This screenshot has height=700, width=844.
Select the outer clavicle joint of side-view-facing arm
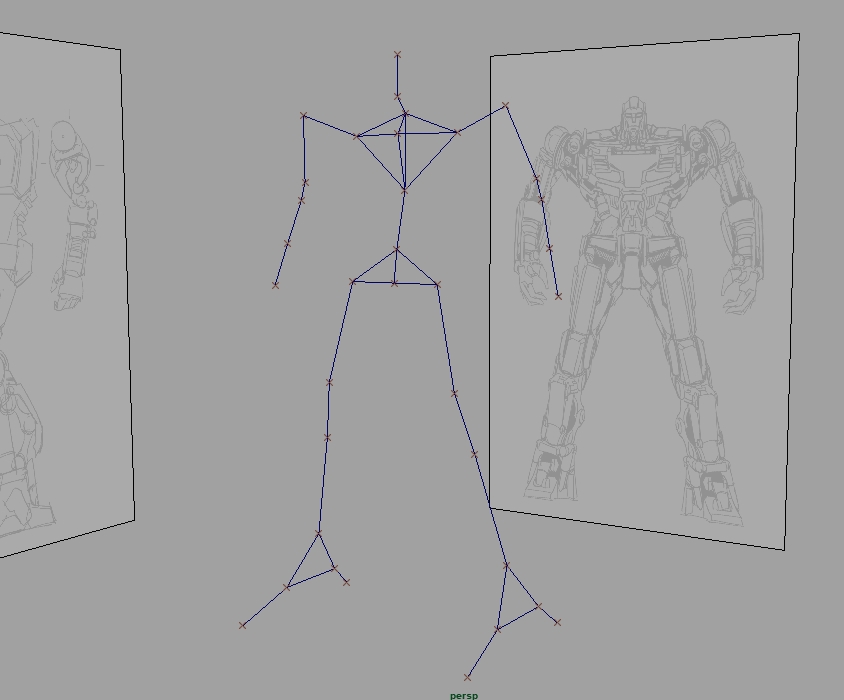pyautogui.click(x=304, y=116)
